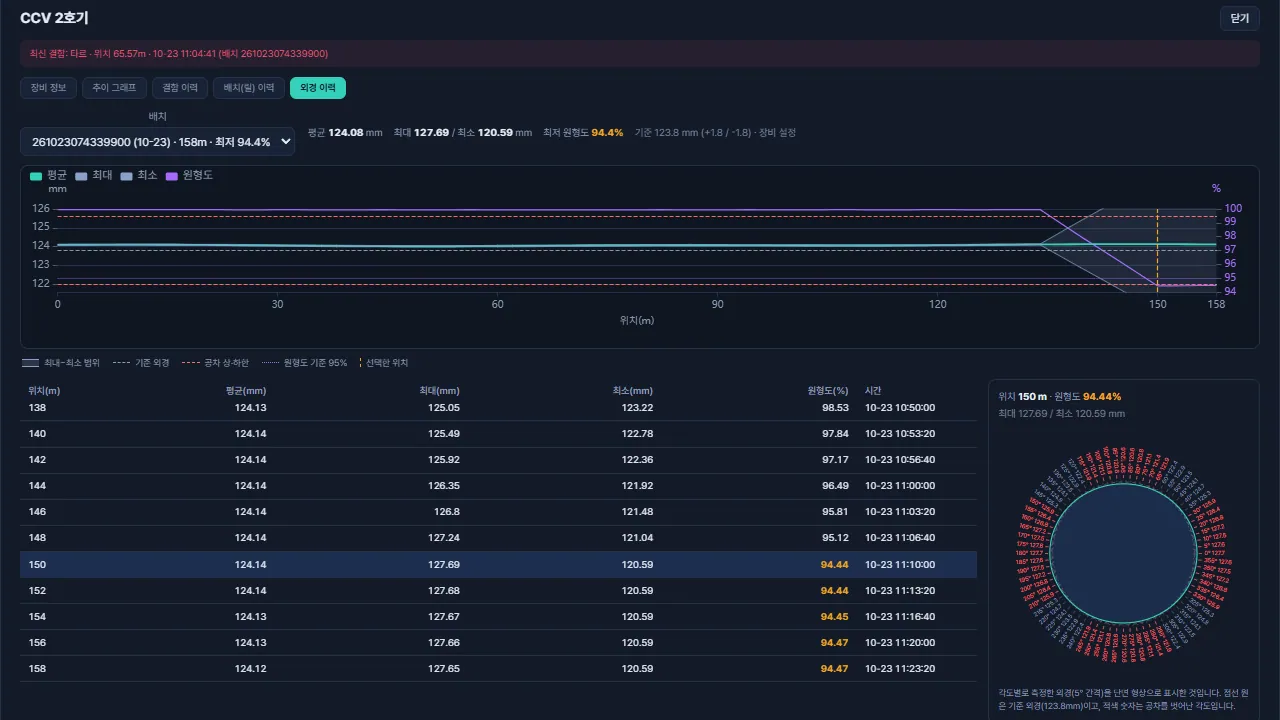Click the 최대~최소 범위 legend entry

coord(61,363)
